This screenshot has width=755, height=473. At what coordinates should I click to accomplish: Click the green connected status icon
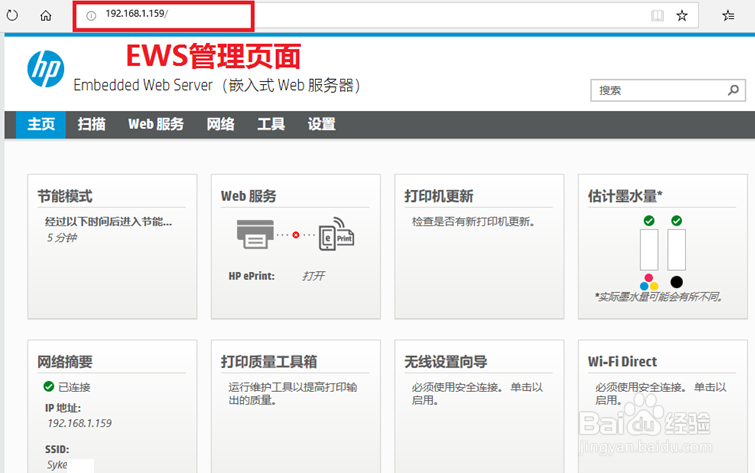tap(49, 386)
